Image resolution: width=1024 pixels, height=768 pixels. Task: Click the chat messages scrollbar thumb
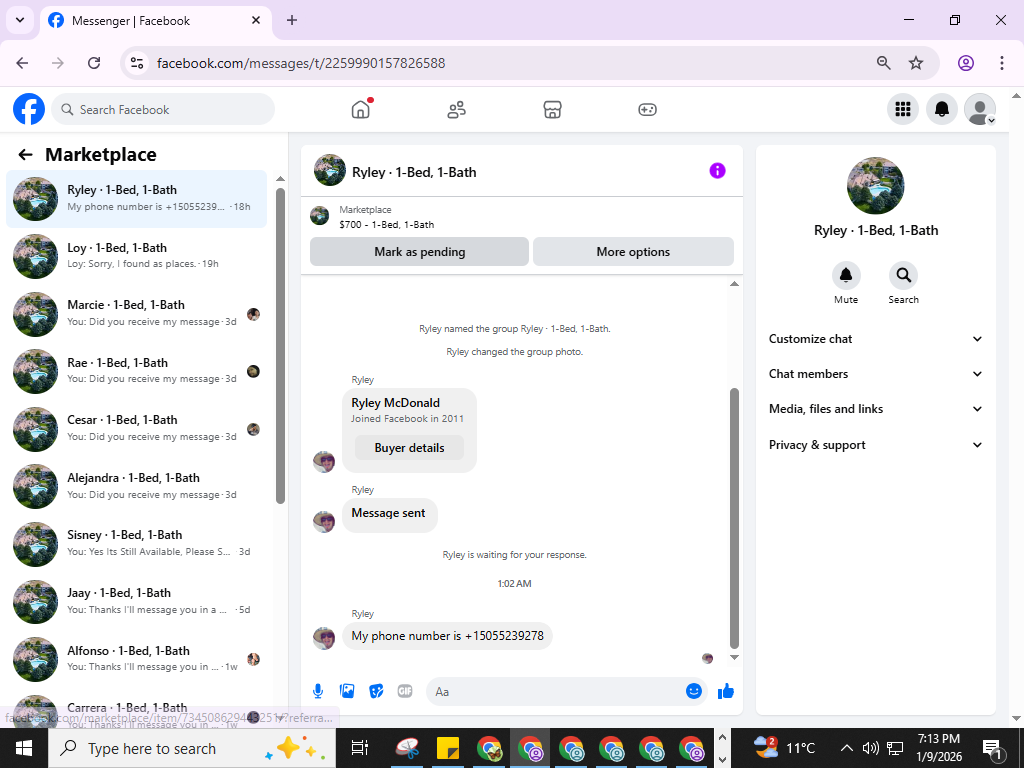click(734, 518)
